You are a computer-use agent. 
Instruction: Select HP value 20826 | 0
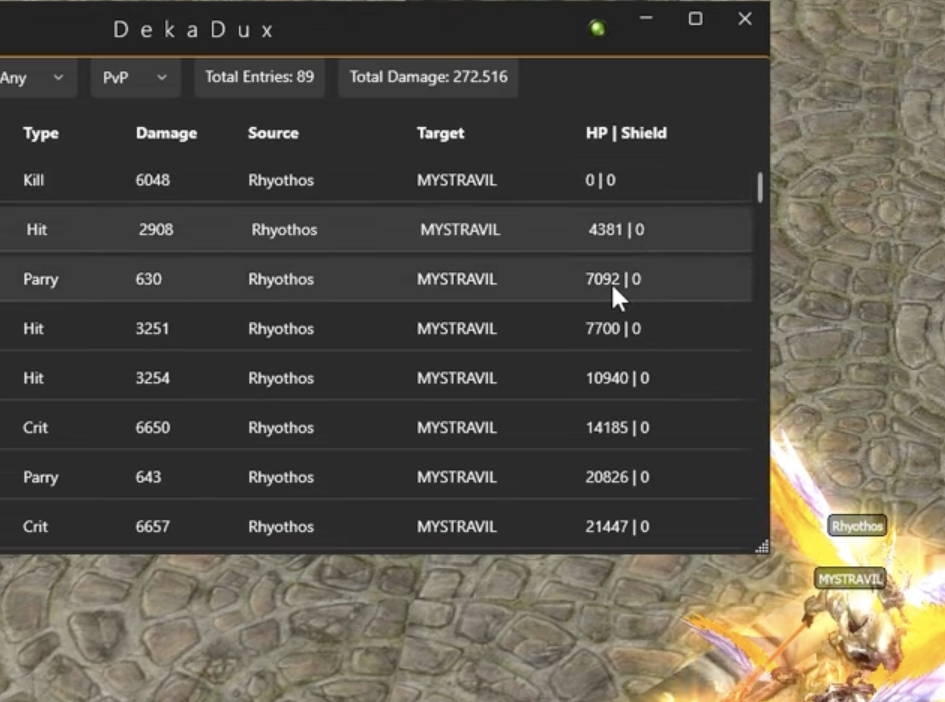click(x=617, y=477)
